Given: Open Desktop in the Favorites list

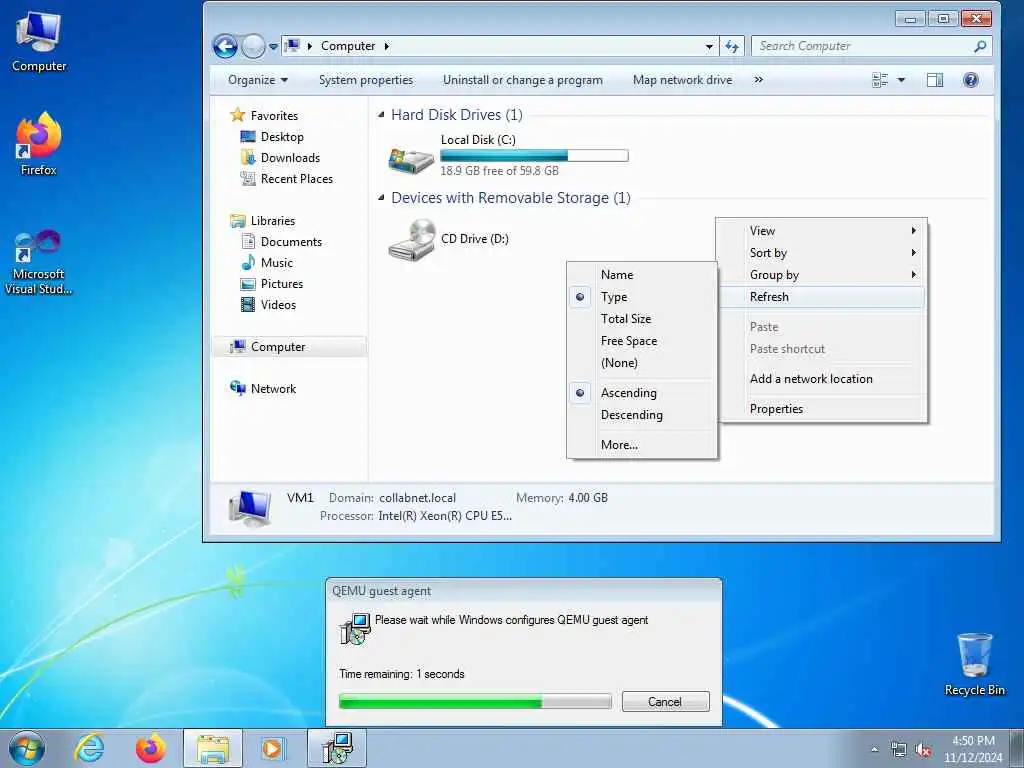Looking at the screenshot, I should pos(281,136).
